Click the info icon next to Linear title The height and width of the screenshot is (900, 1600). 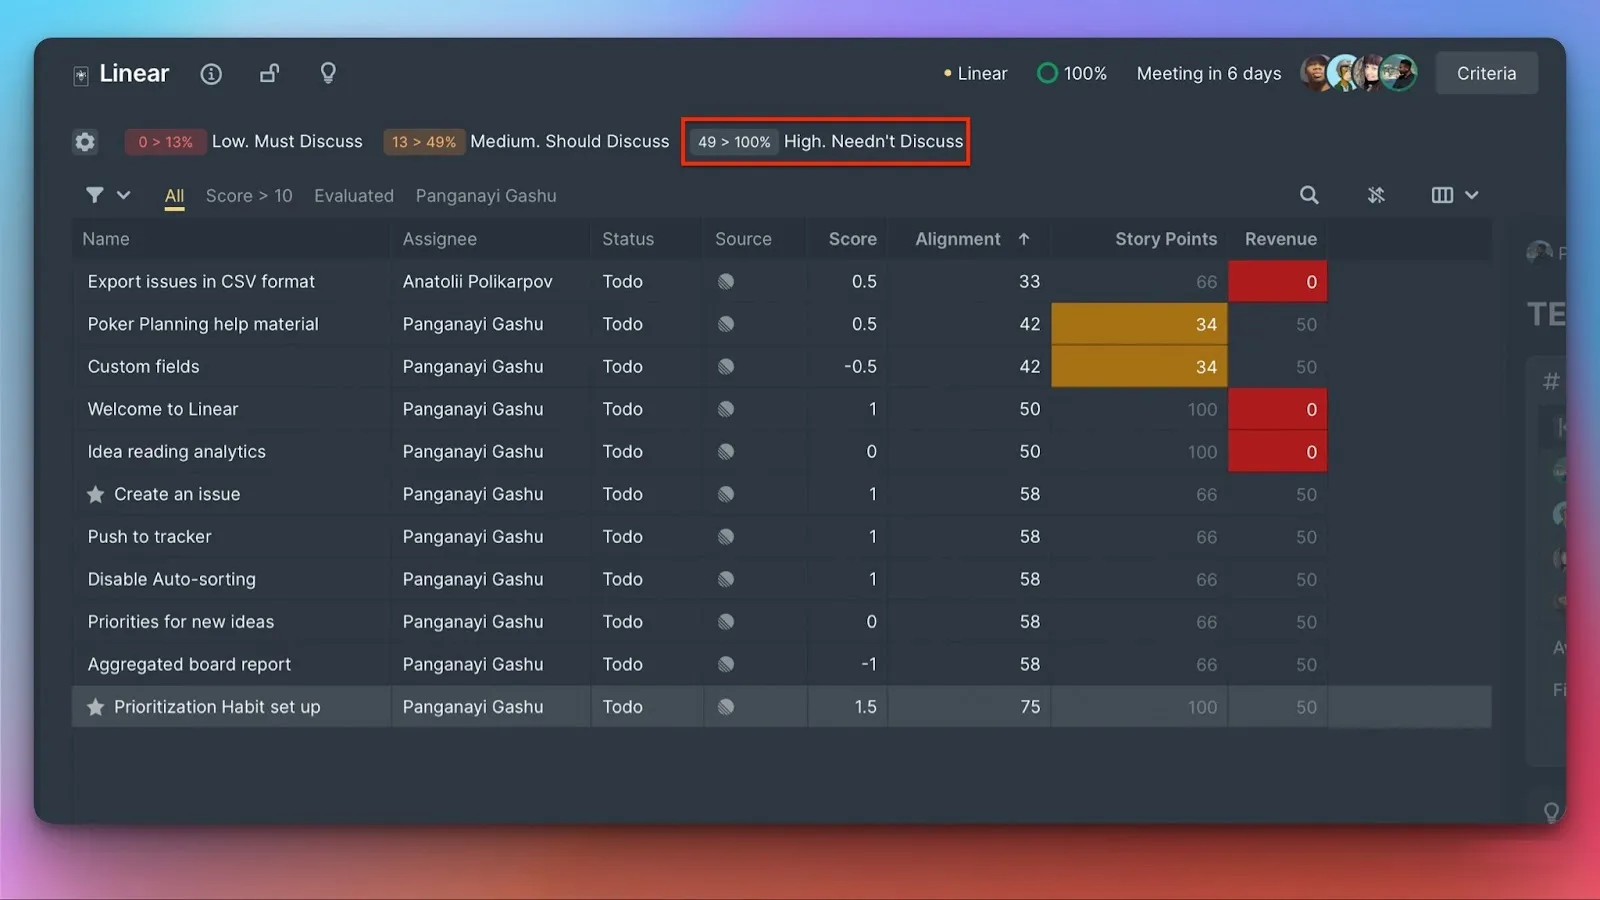click(x=211, y=74)
